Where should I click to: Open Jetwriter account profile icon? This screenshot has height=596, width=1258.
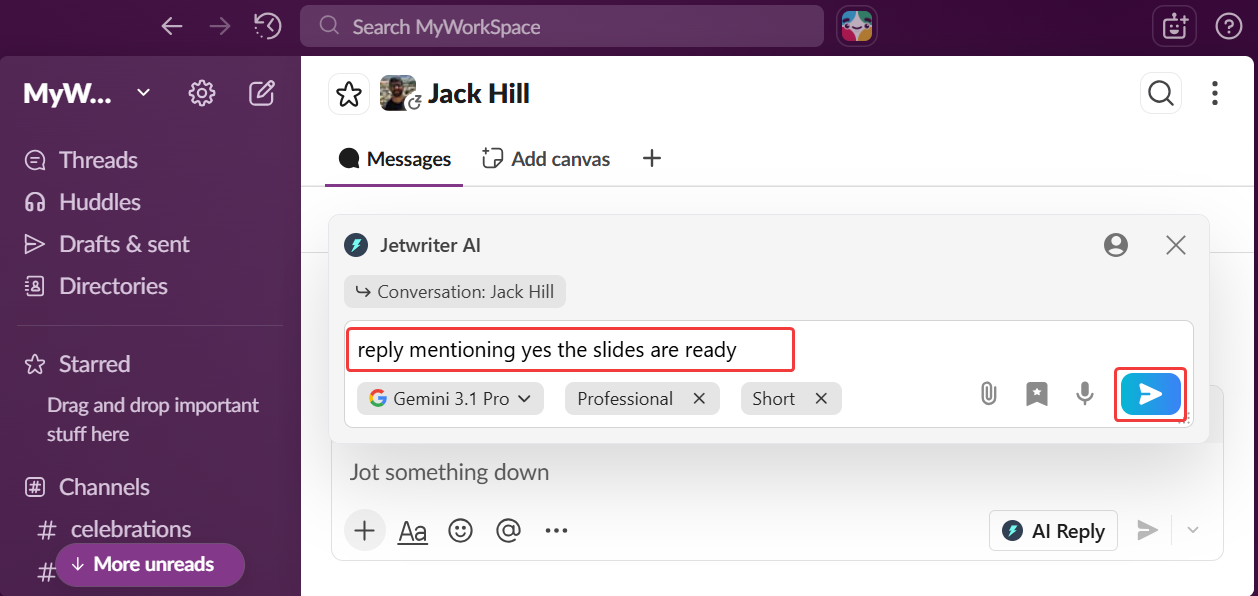coord(1116,245)
